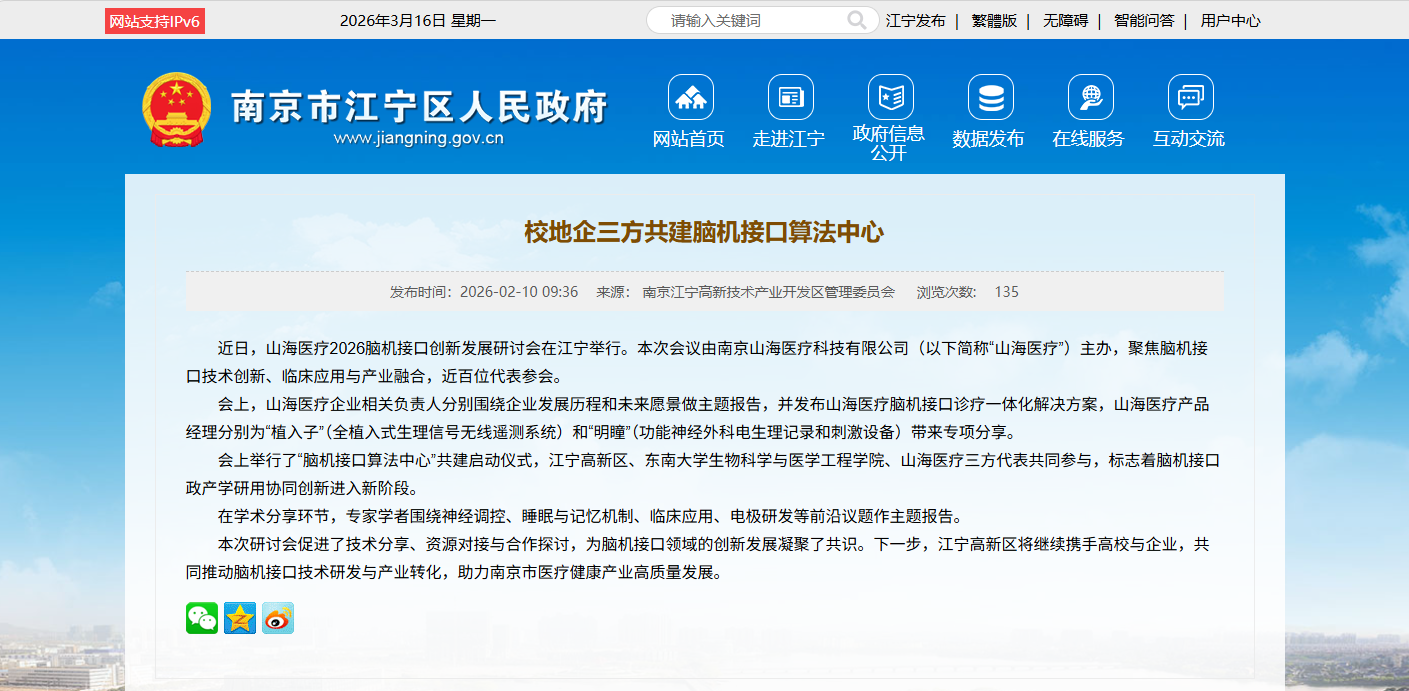Click the 数据发布 database icon
1409x691 pixels.
coord(990,95)
